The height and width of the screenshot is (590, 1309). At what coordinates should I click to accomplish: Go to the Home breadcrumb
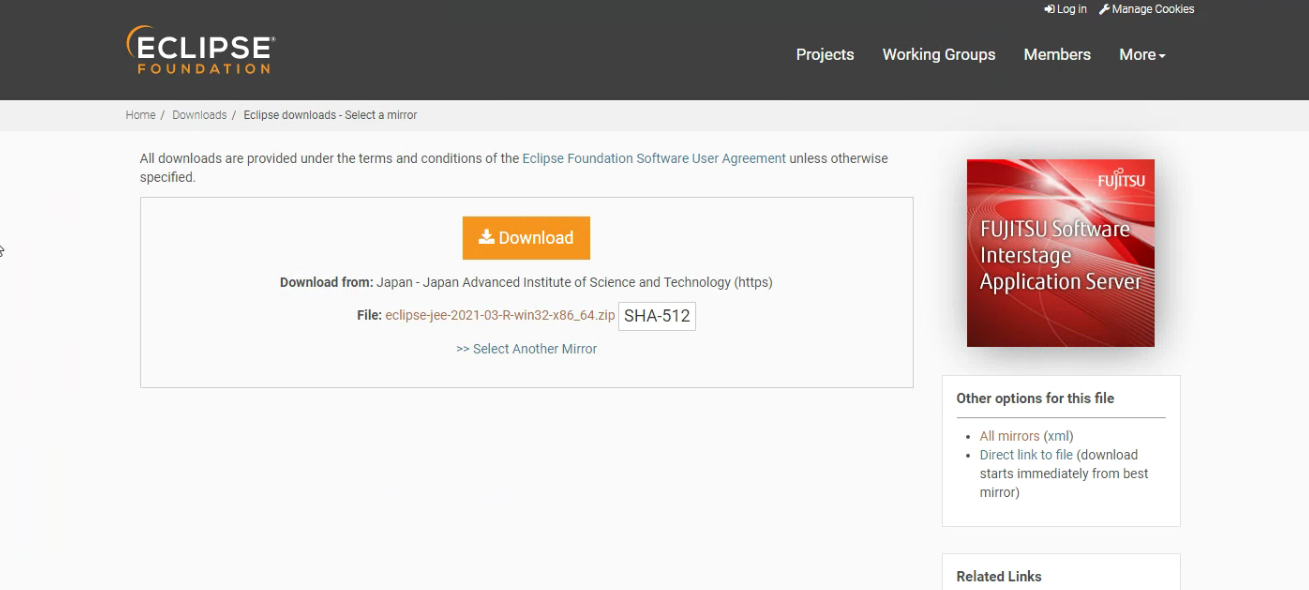tap(140, 115)
